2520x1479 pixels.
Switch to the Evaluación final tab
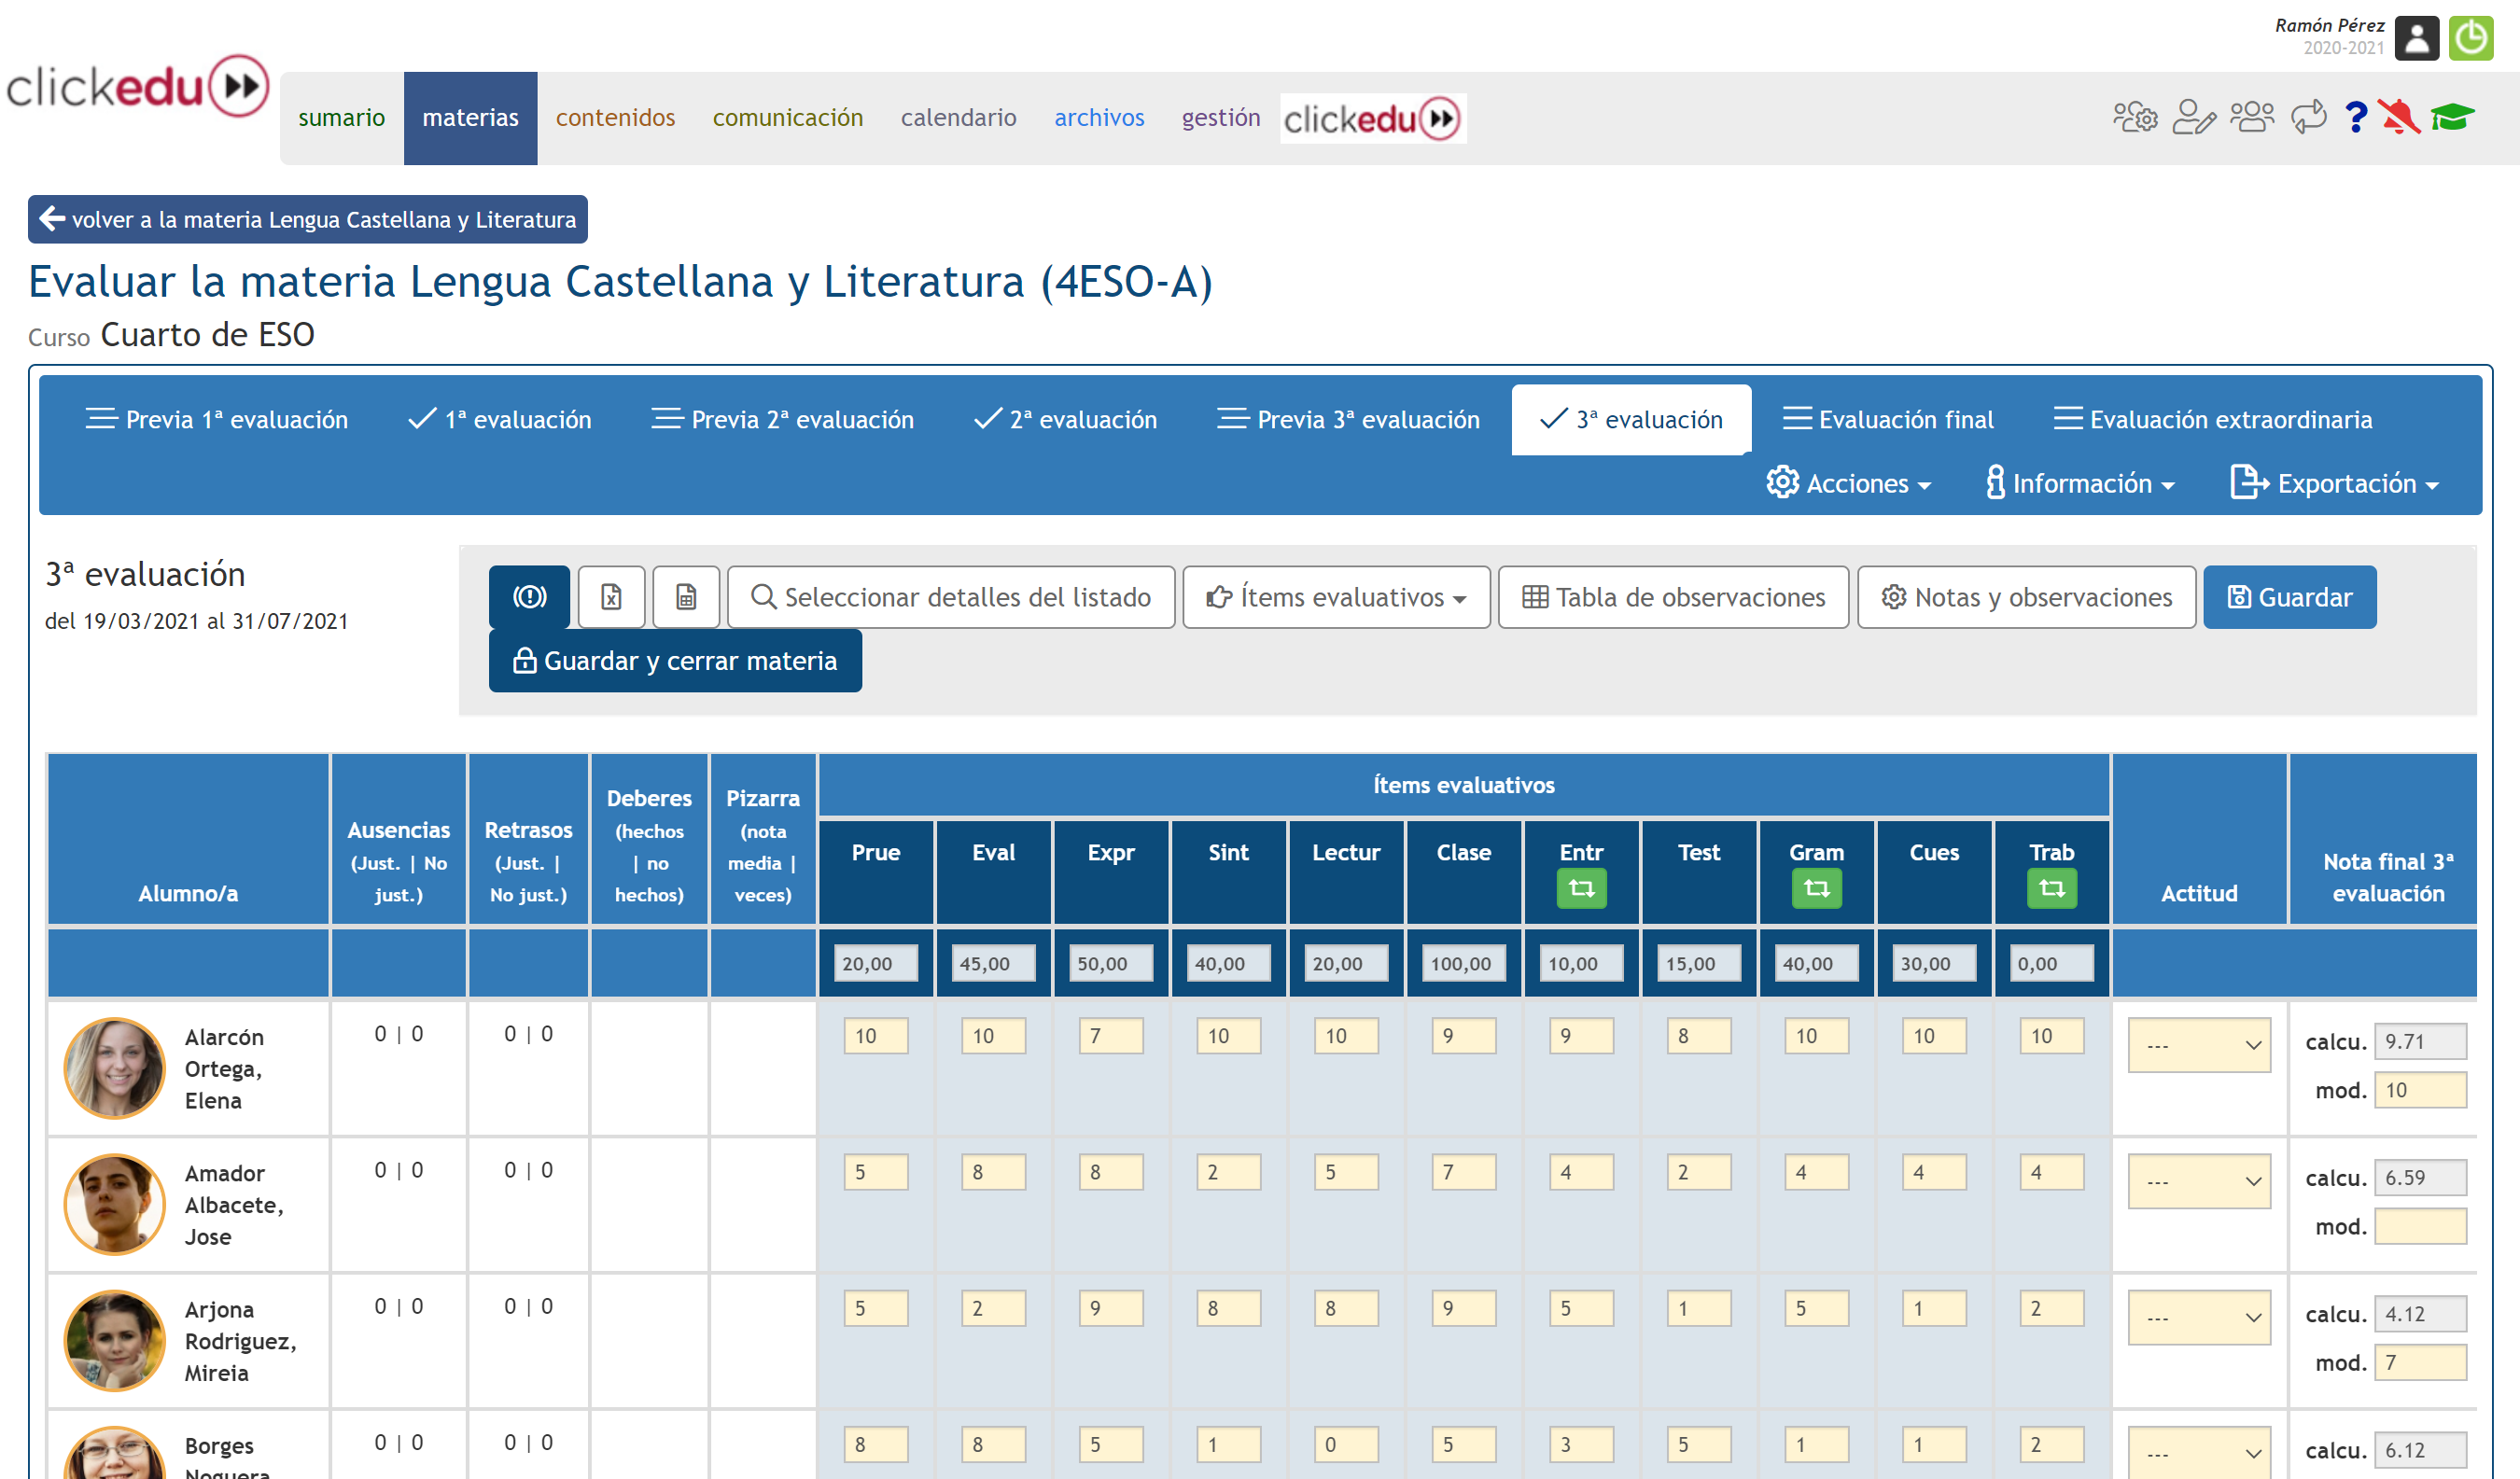coord(1888,420)
